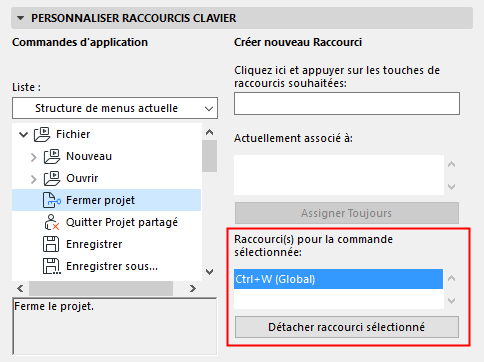Click the Enregistrer floppy disk icon
The width and height of the screenshot is (484, 362).
click(51, 244)
